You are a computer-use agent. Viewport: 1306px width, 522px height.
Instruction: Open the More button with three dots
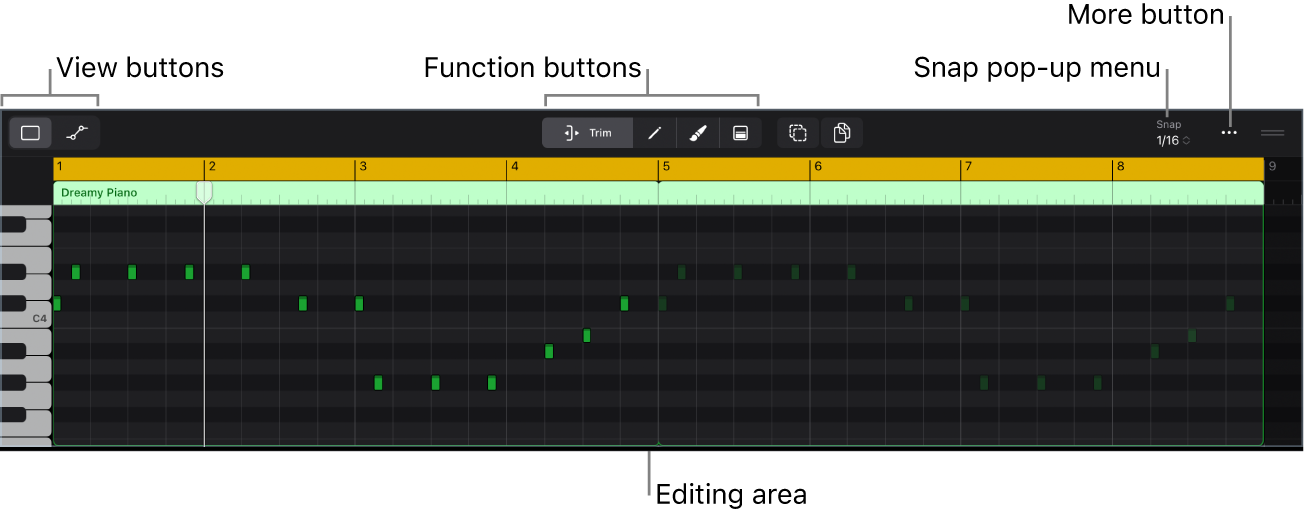pyautogui.click(x=1229, y=133)
